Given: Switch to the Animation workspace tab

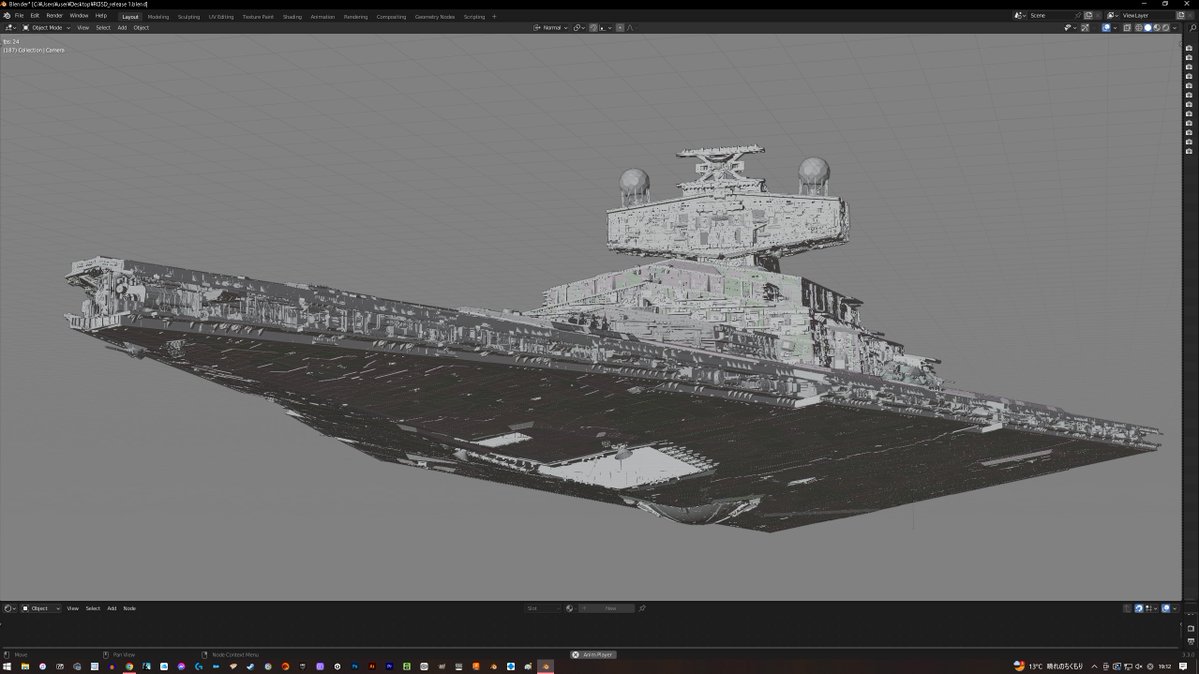Looking at the screenshot, I should click(x=323, y=17).
